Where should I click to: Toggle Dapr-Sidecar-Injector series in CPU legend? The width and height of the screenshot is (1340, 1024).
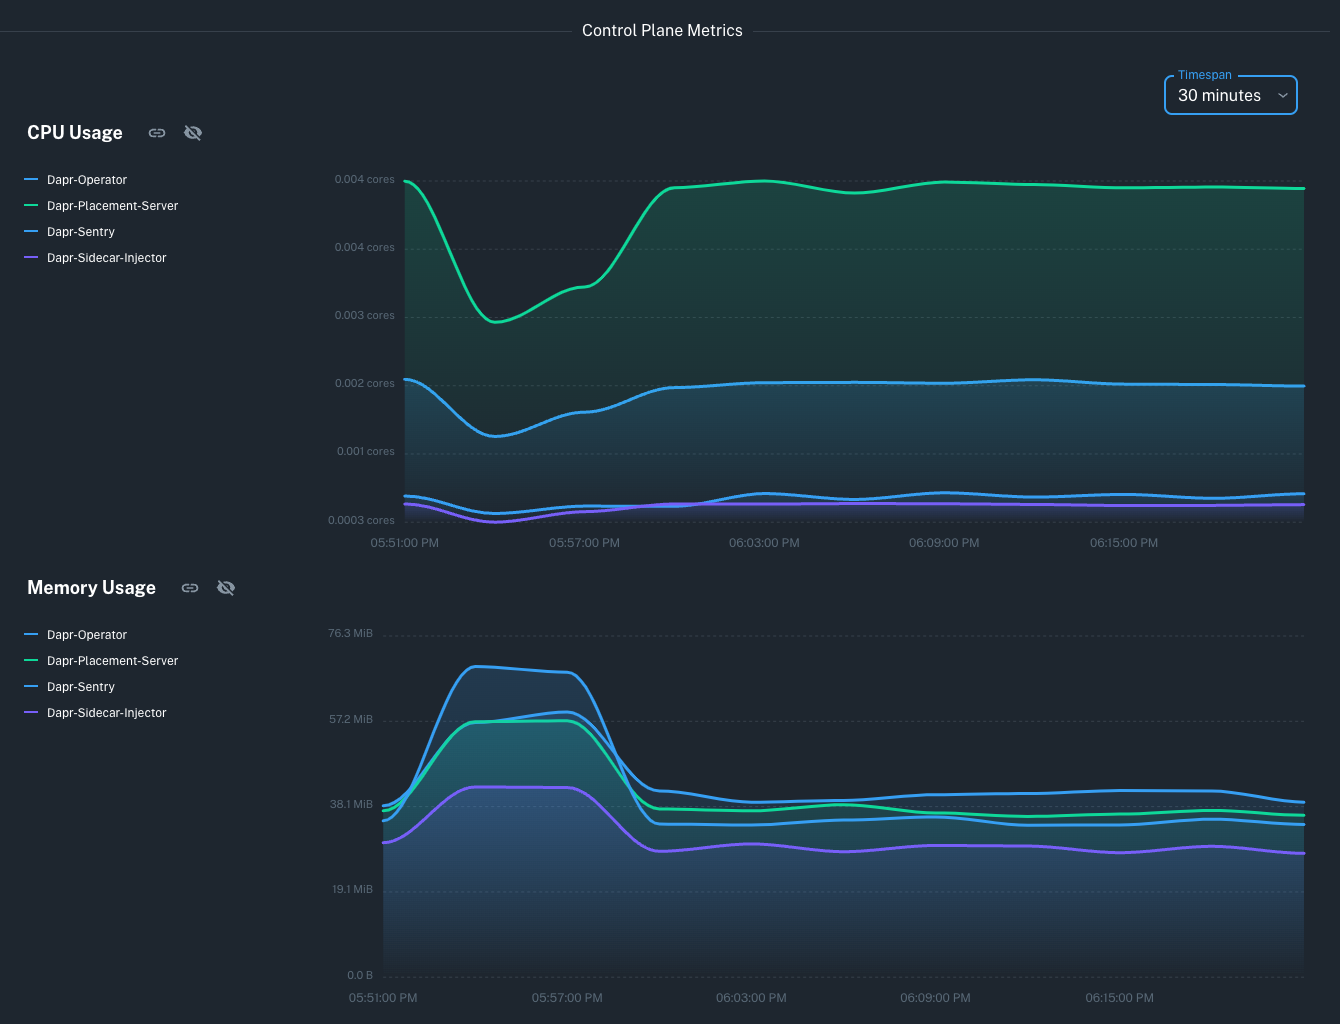(x=95, y=258)
